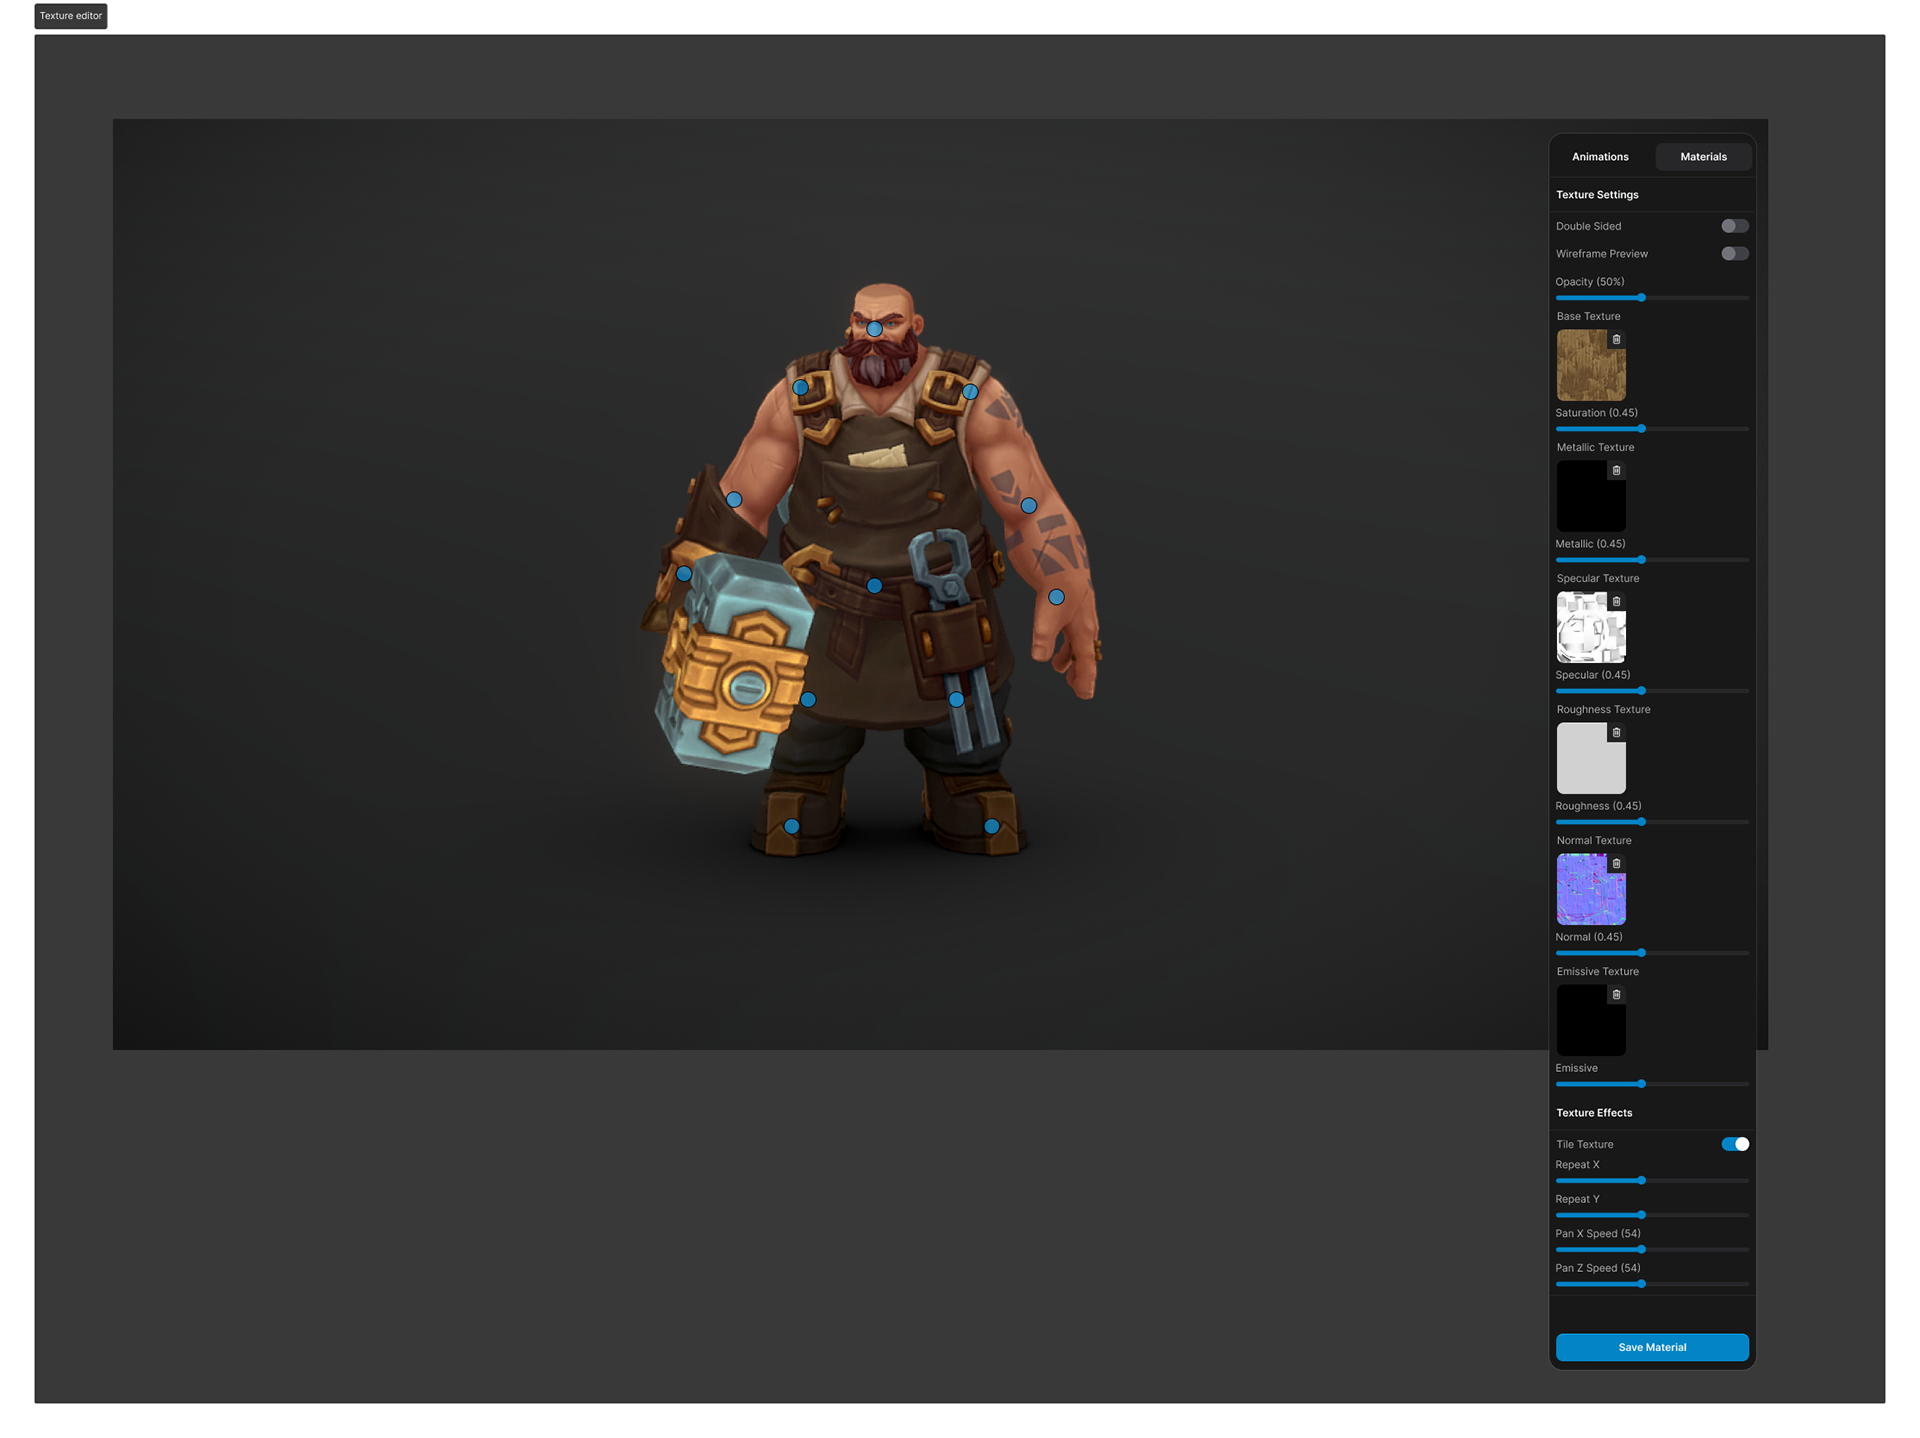Adjust the Repeat X slider

(x=1652, y=1181)
